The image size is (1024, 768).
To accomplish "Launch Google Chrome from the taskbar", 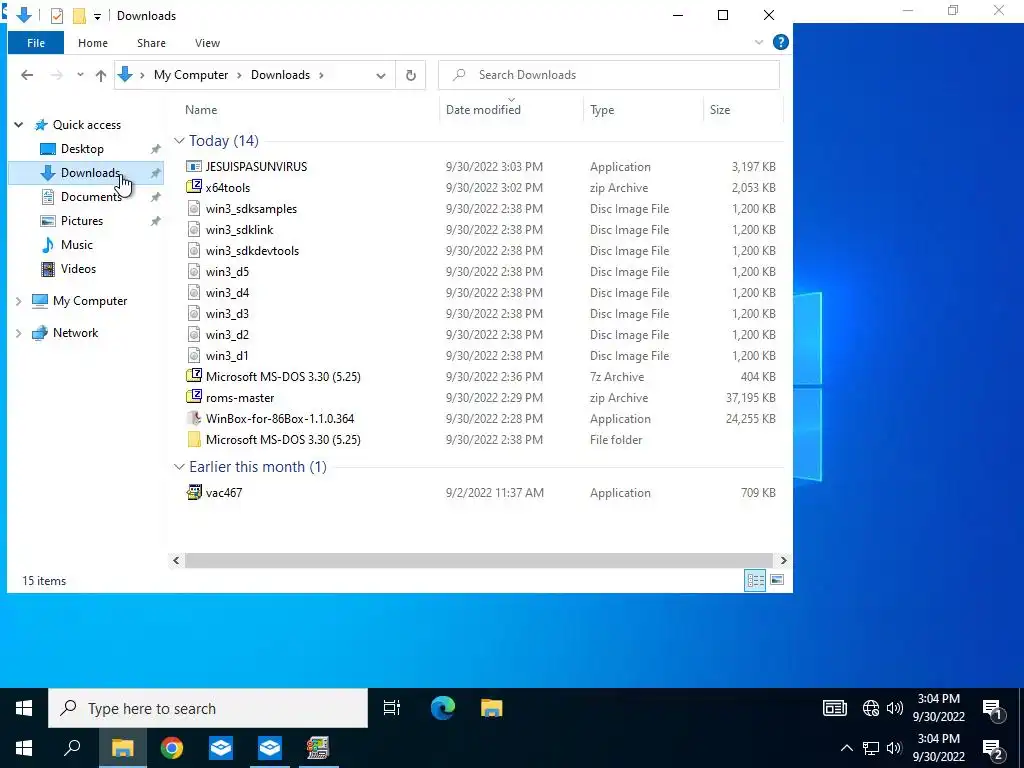I will 172,748.
